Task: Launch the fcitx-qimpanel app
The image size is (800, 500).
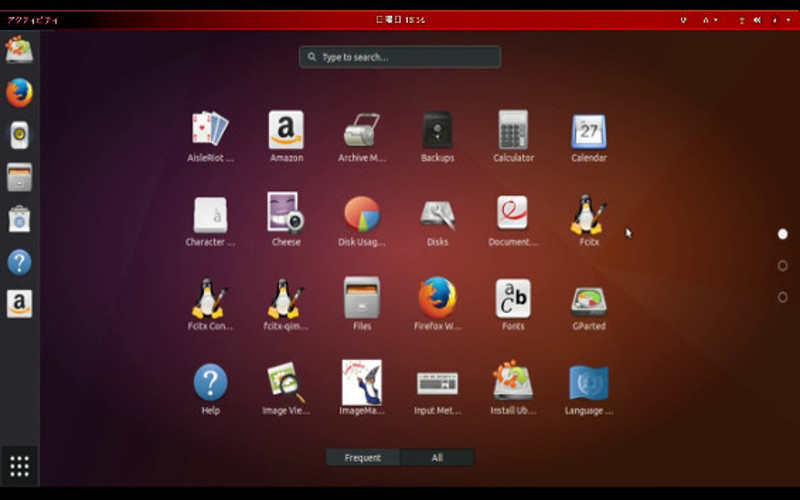Action: [286, 305]
